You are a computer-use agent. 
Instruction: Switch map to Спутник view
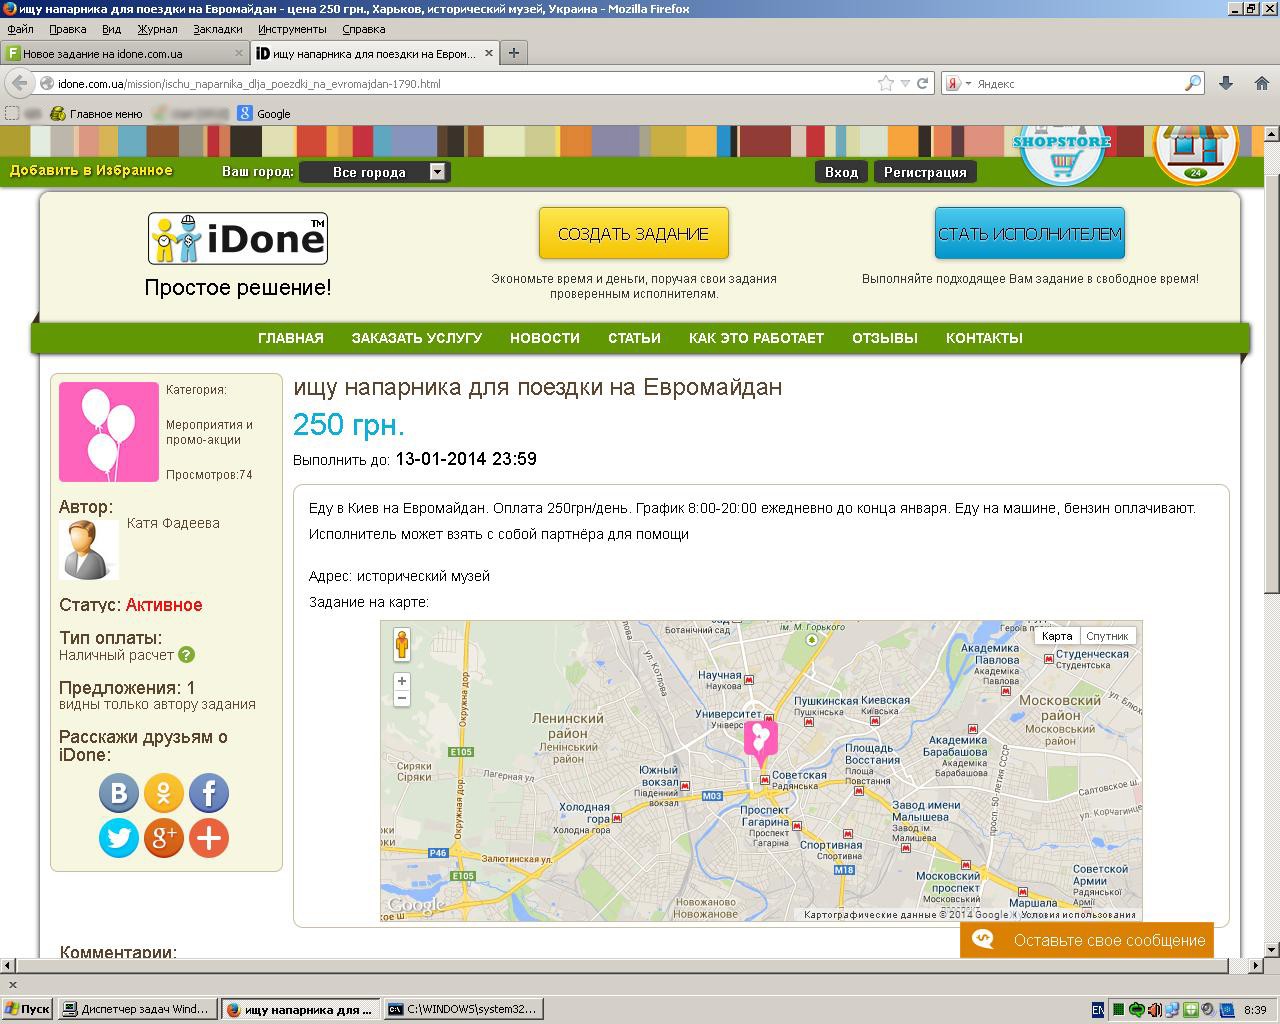(x=1107, y=636)
